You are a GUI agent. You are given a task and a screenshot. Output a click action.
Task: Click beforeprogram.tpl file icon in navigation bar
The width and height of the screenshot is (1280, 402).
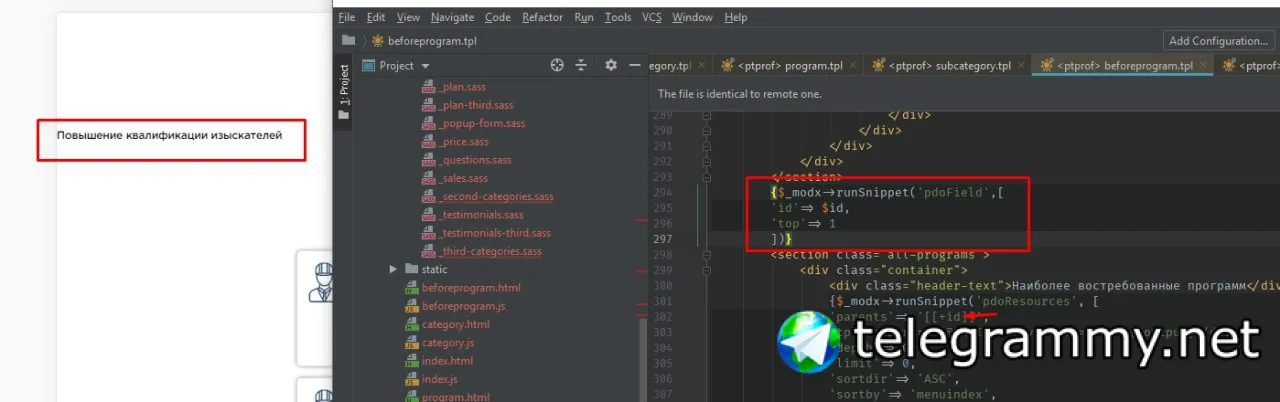(379, 41)
